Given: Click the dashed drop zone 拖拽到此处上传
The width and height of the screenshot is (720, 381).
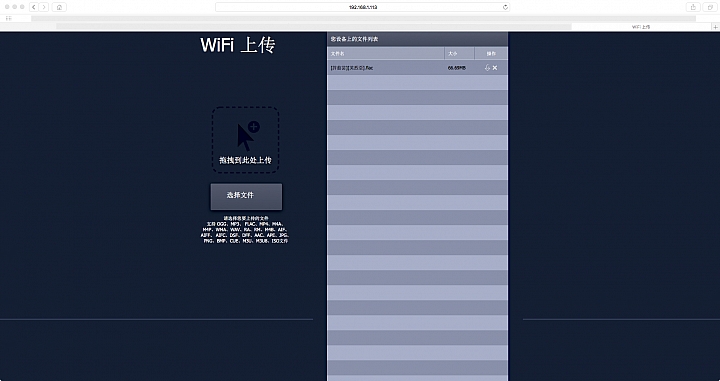Looking at the screenshot, I should click(245, 140).
